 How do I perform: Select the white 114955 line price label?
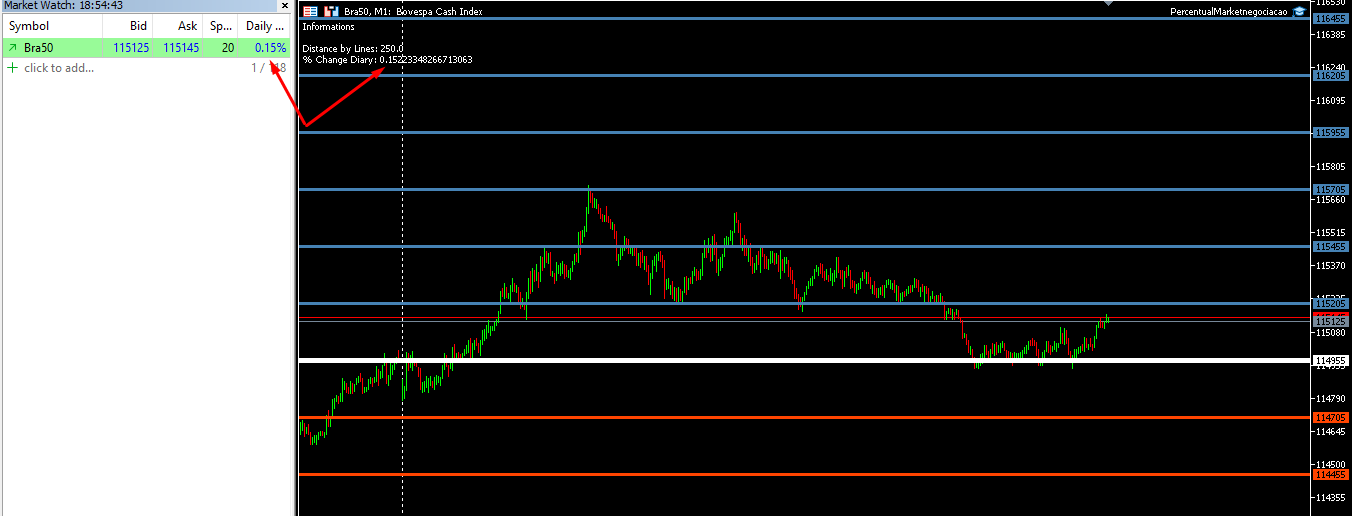click(1331, 360)
